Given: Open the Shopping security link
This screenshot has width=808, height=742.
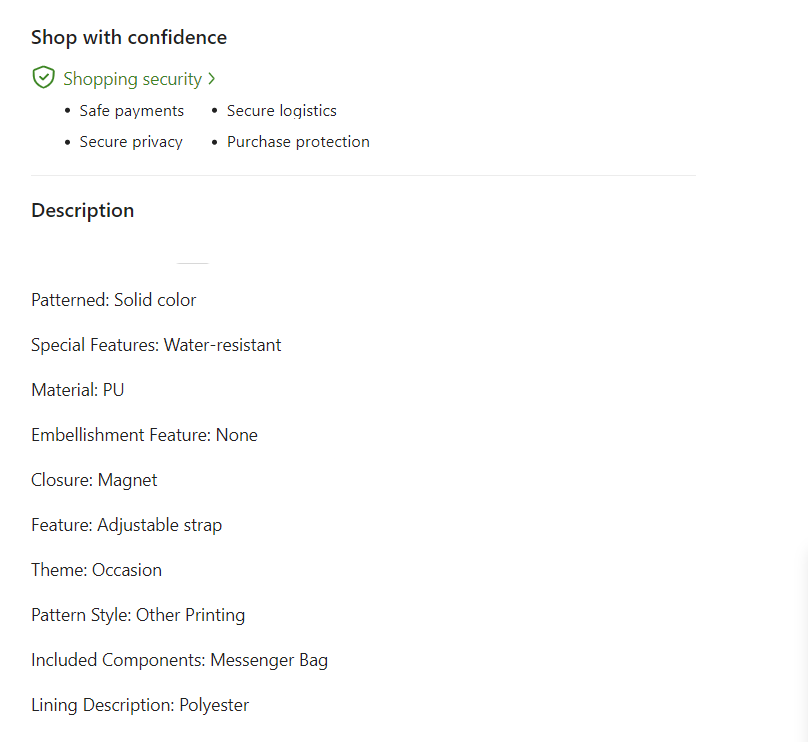Looking at the screenshot, I should [132, 79].
